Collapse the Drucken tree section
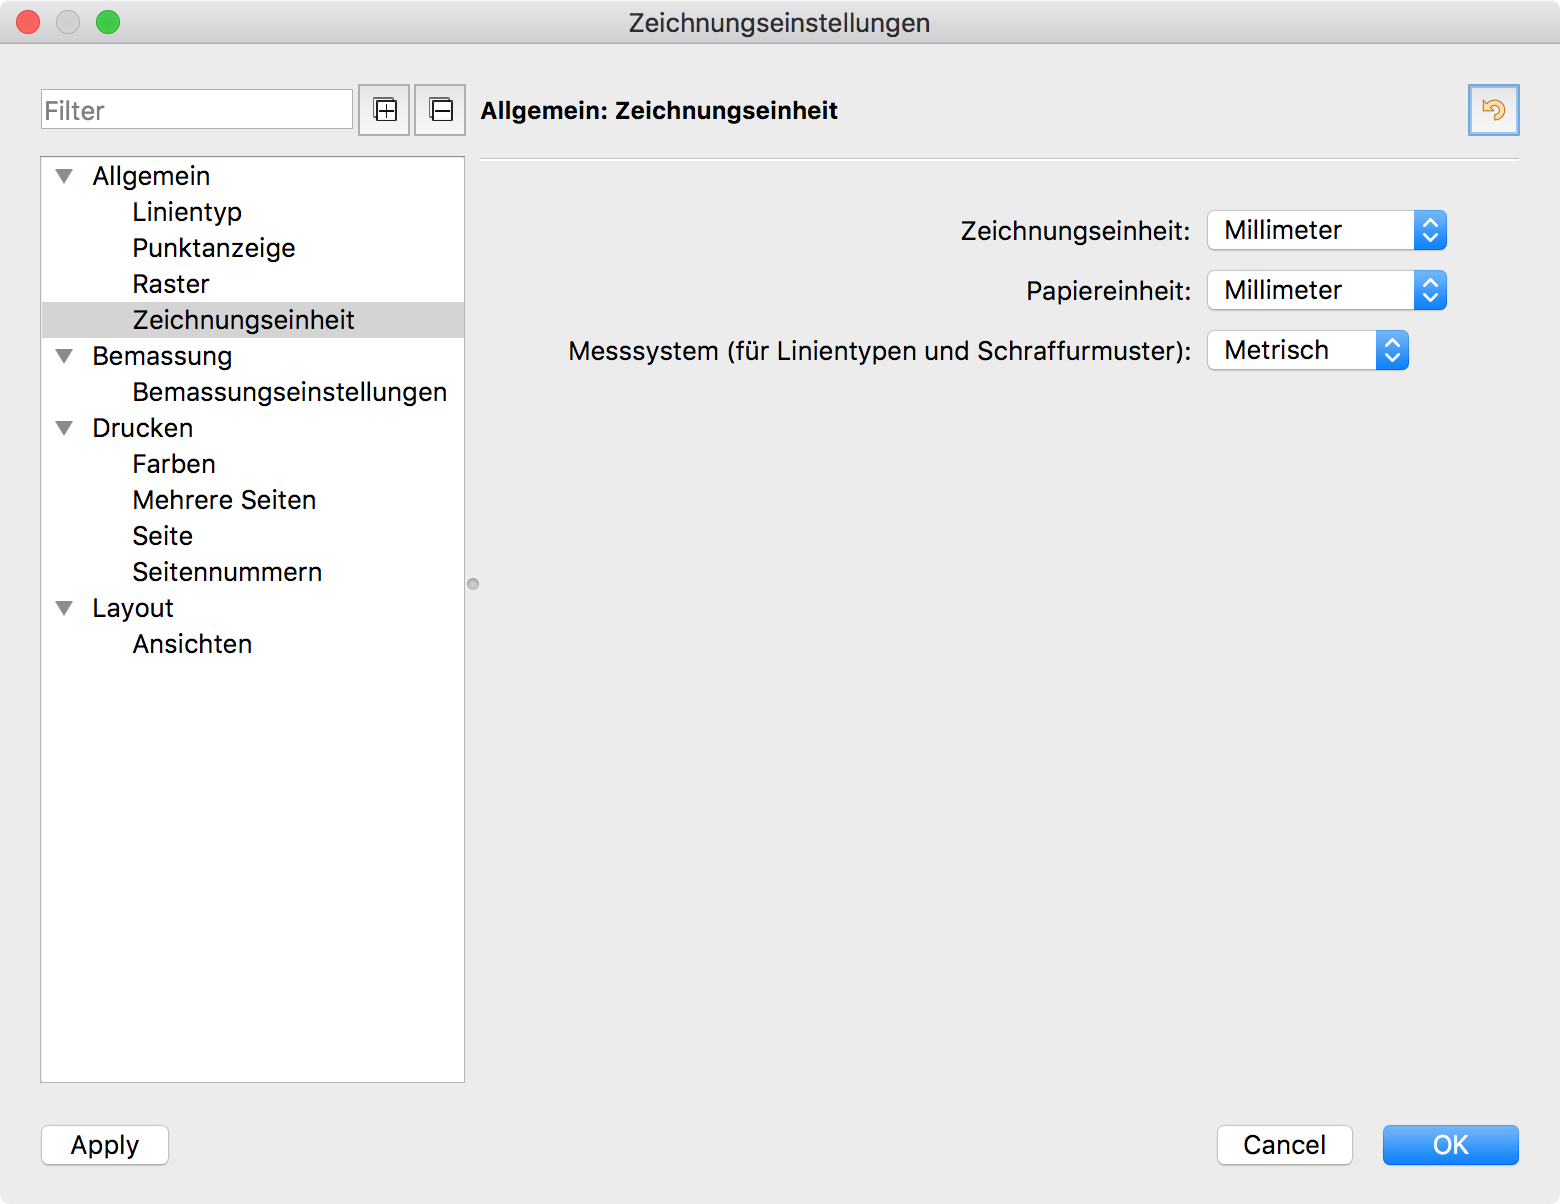The width and height of the screenshot is (1560, 1204). [x=65, y=429]
